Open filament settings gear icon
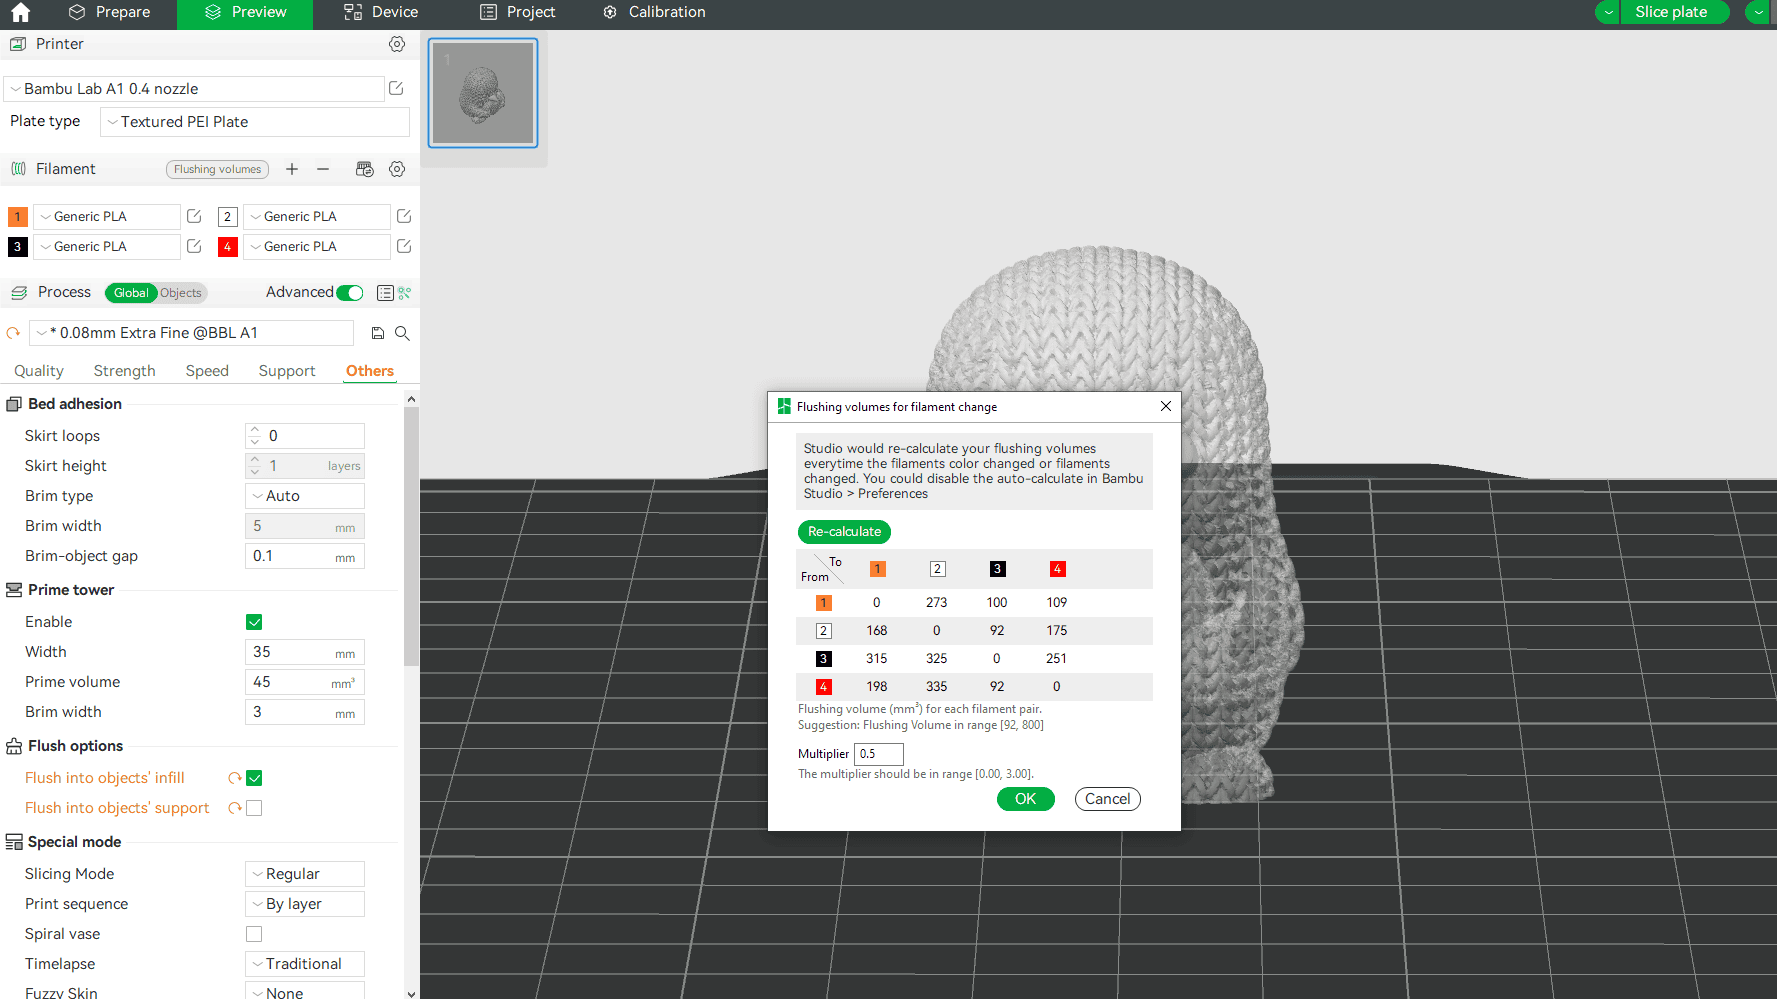This screenshot has height=999, width=1777. pyautogui.click(x=397, y=169)
